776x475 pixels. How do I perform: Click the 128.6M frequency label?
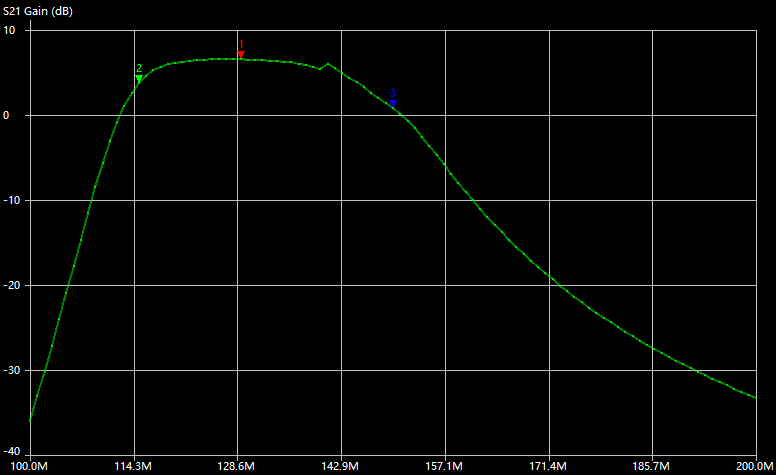(237, 466)
